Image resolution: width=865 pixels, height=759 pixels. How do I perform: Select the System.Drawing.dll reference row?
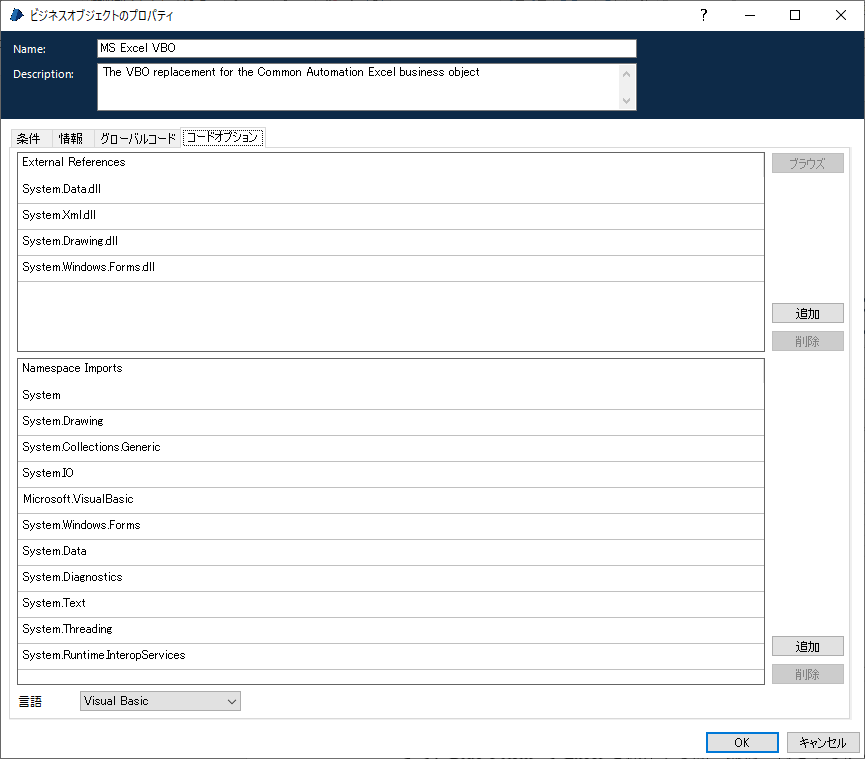(391, 242)
